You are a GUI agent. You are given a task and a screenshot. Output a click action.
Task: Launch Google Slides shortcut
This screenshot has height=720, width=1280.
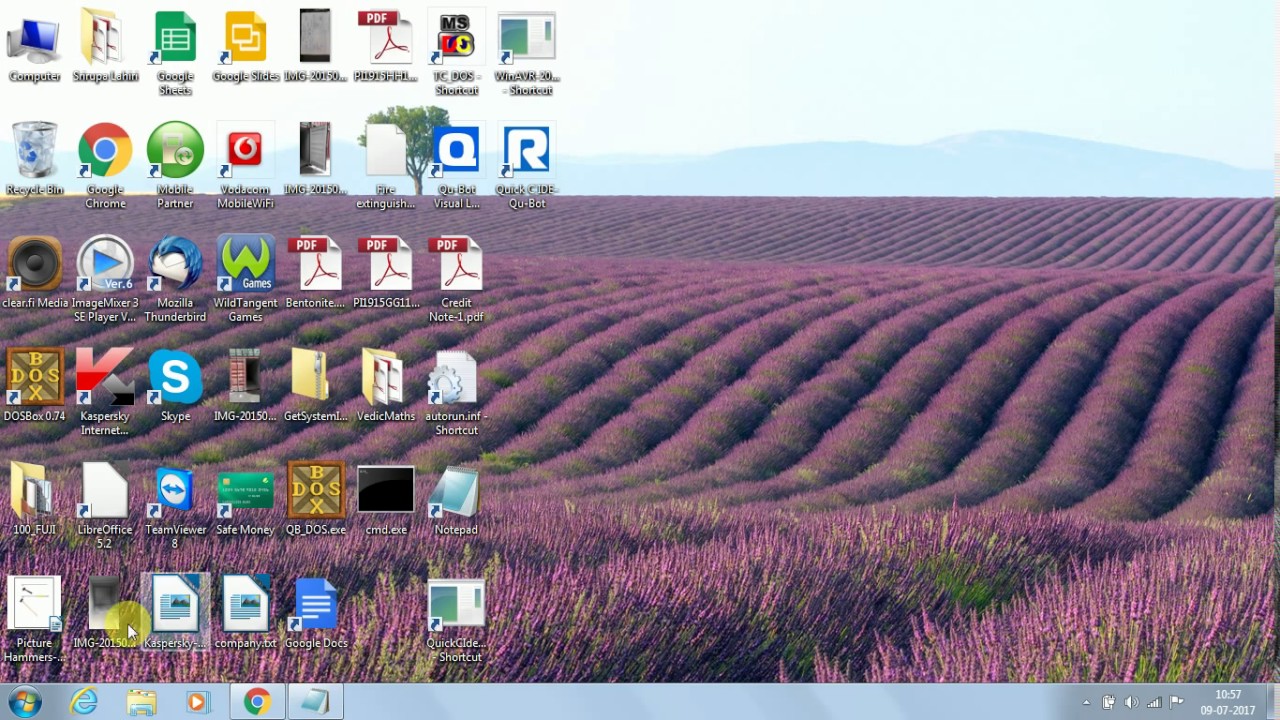(245, 48)
